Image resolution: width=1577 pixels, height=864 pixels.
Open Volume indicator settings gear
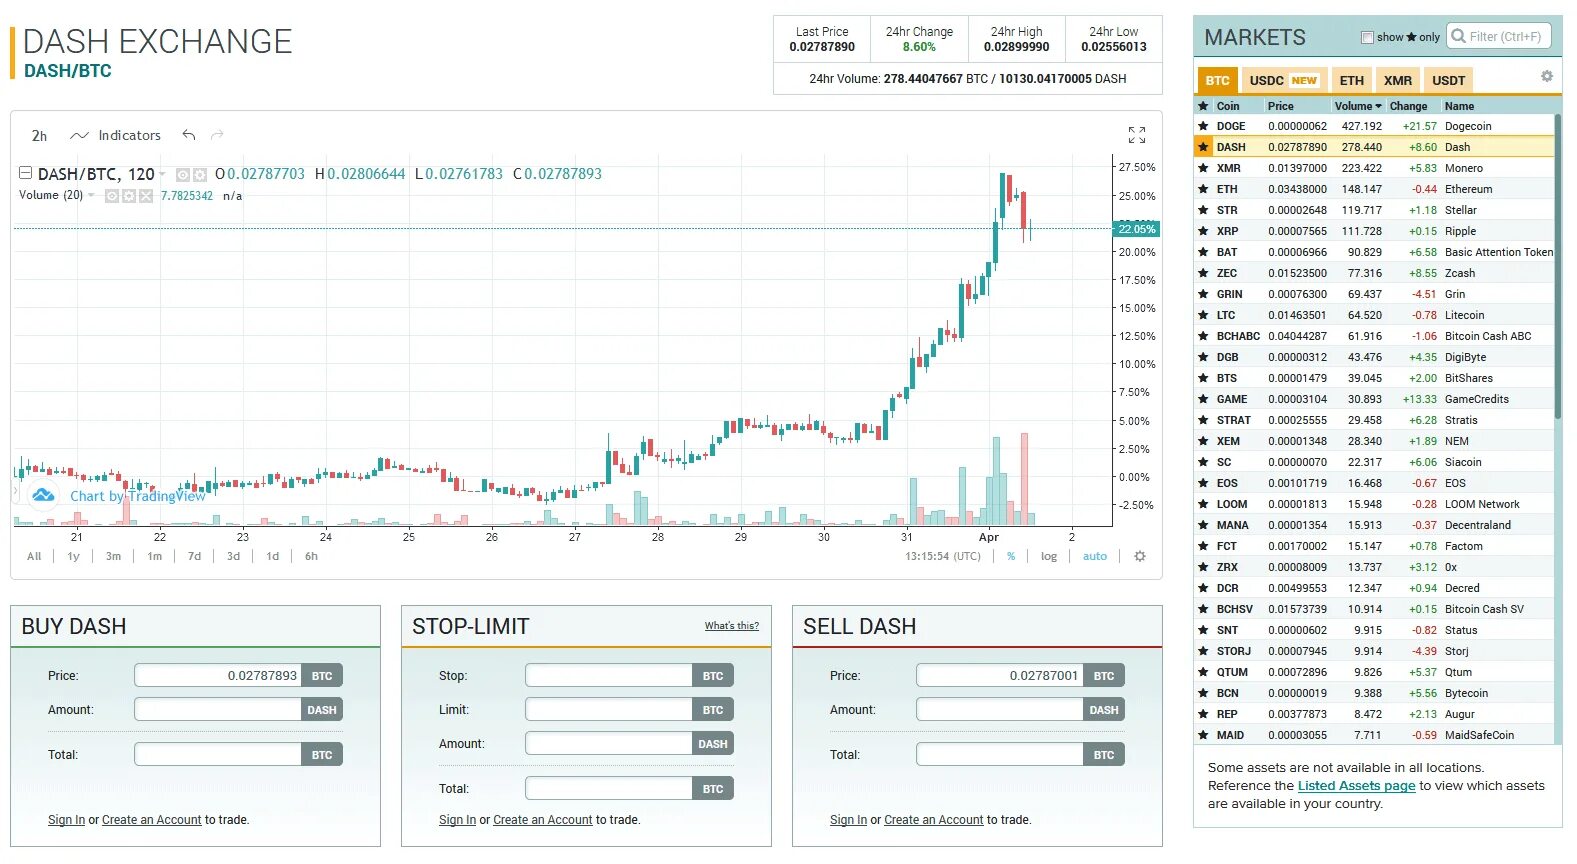tap(129, 196)
